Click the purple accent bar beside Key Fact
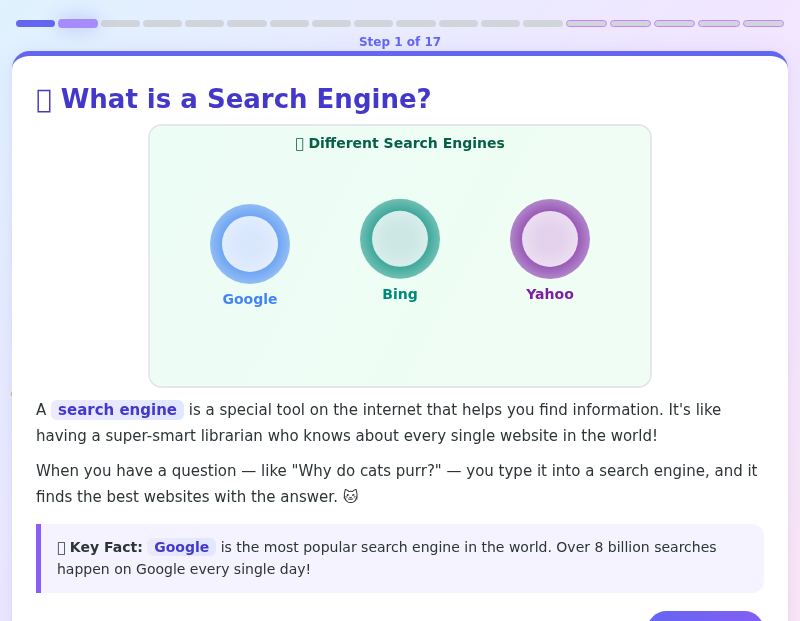The height and width of the screenshot is (621, 800). tap(39, 558)
